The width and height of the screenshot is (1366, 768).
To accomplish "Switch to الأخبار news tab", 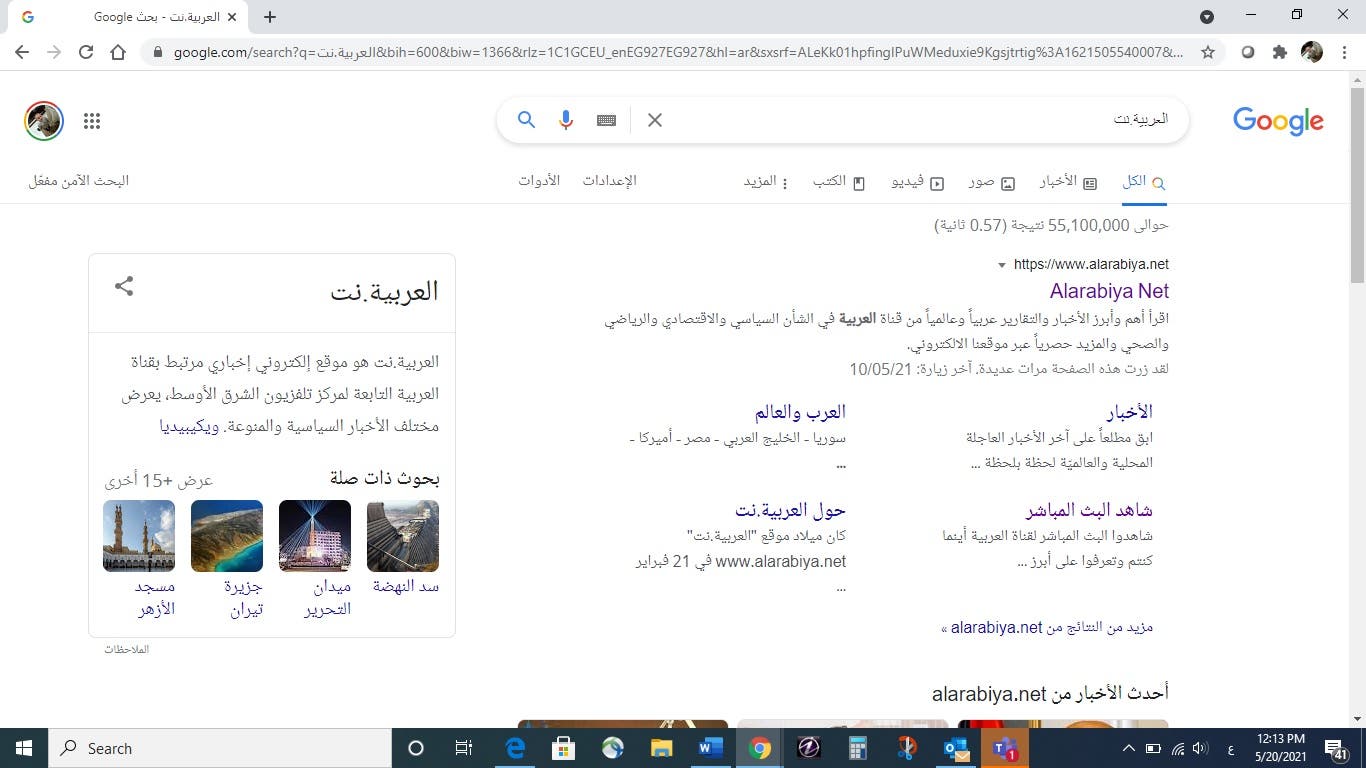I will click(1068, 181).
